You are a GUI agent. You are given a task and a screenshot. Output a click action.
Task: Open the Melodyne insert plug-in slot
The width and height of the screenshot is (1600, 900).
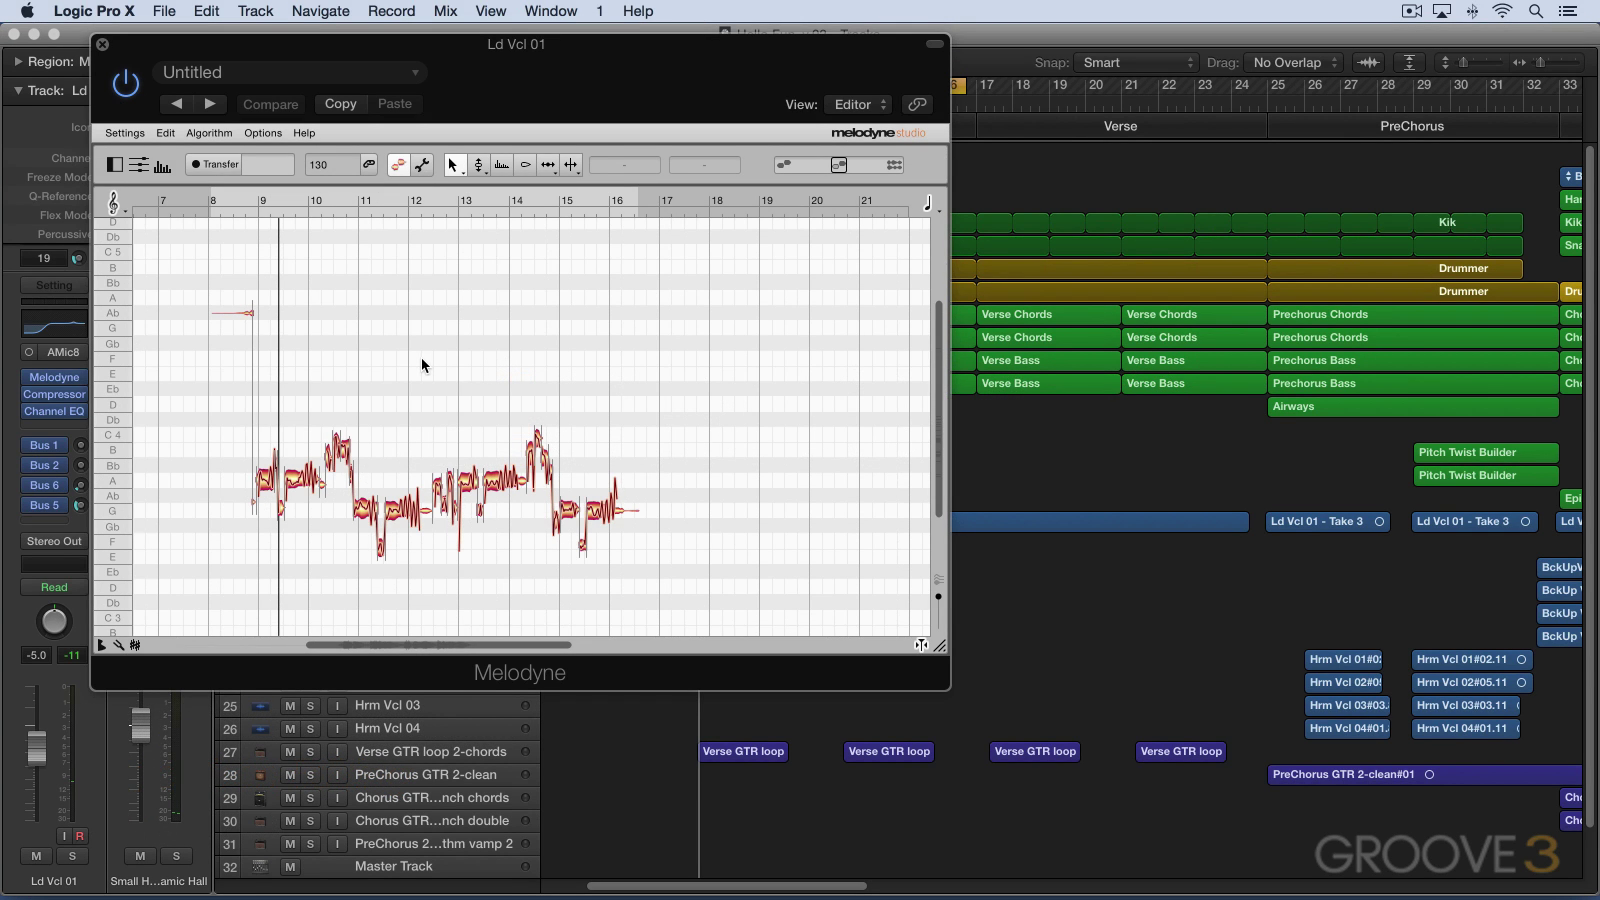click(x=54, y=377)
